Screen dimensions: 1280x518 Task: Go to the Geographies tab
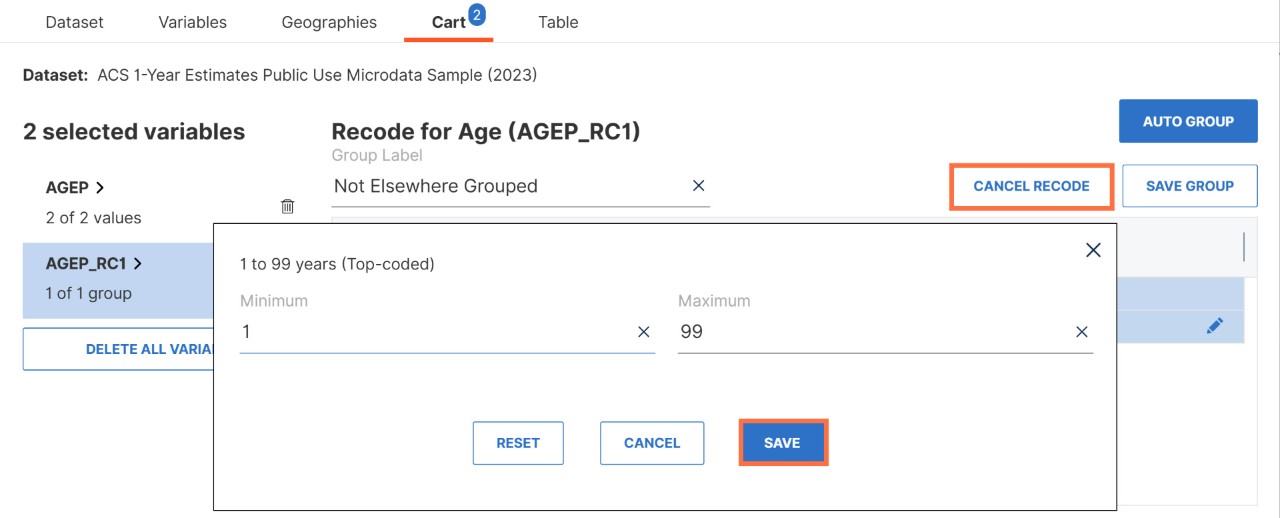329,22
